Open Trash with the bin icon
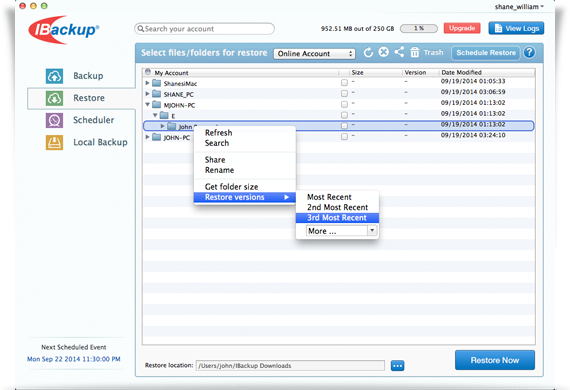The image size is (570, 390). click(x=414, y=53)
